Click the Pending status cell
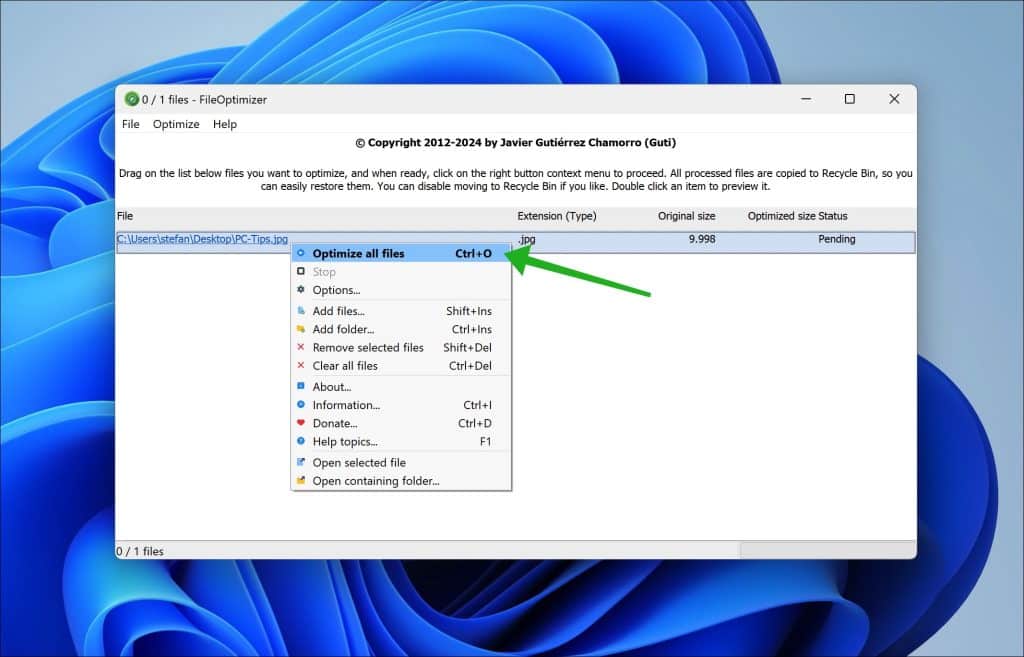 point(837,239)
